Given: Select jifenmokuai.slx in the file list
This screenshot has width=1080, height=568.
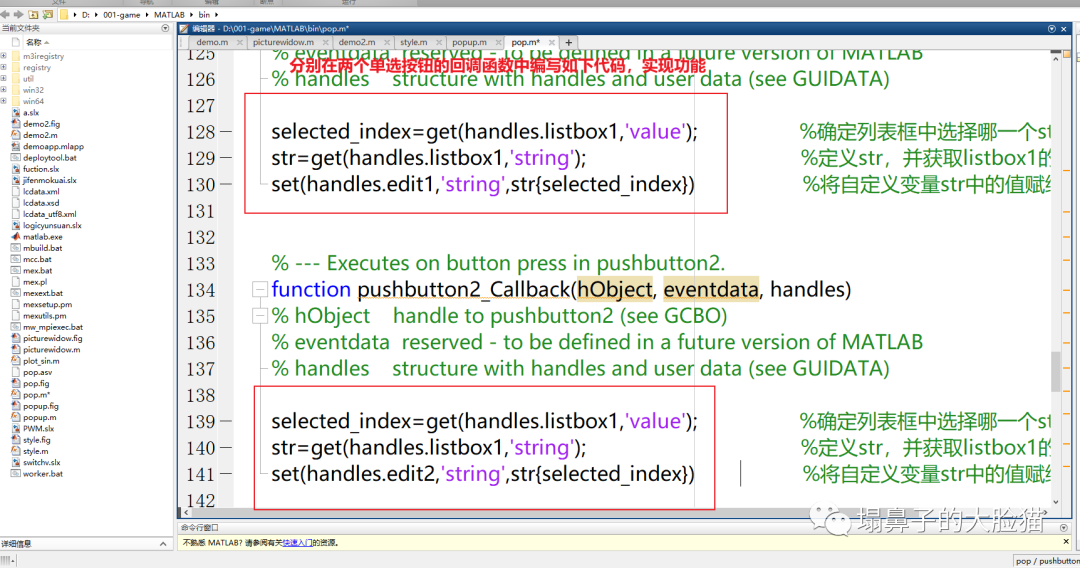Looking at the screenshot, I should pos(50,180).
